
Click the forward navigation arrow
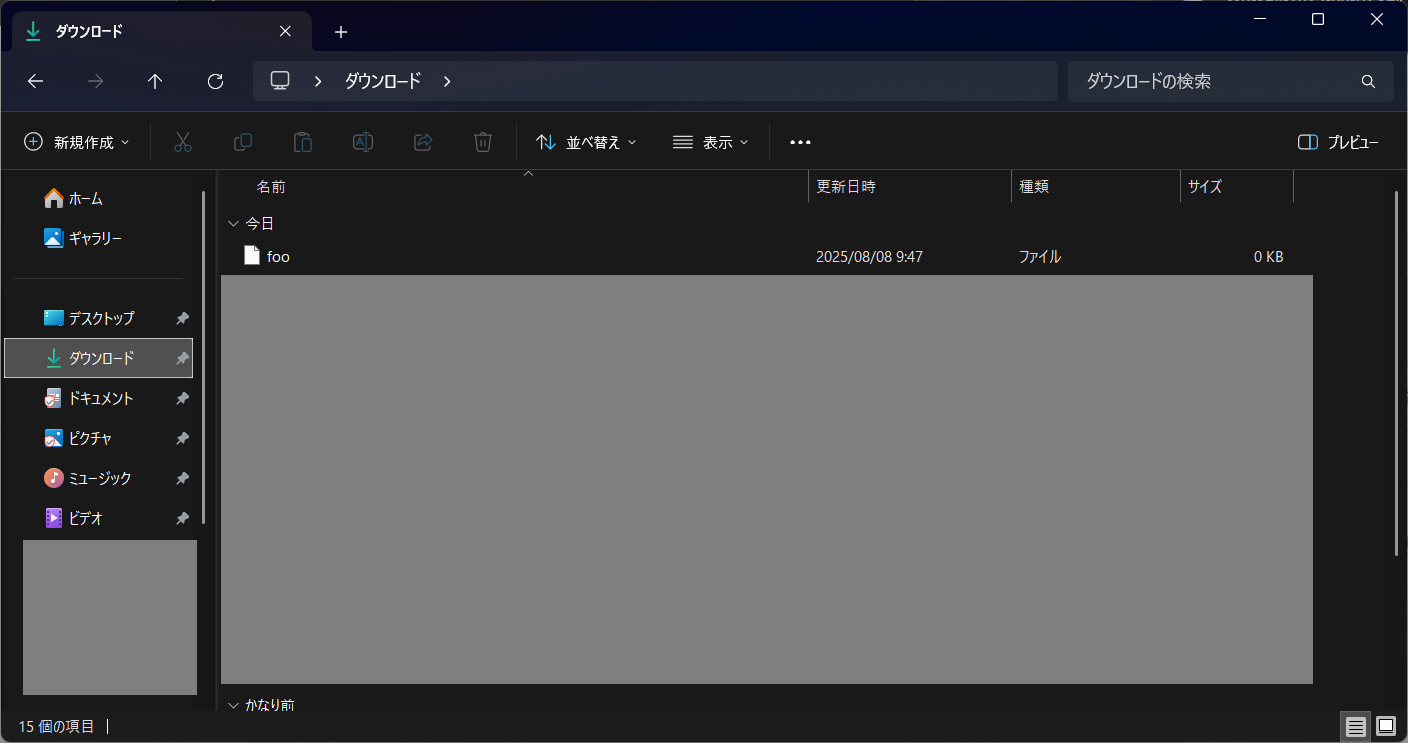click(96, 81)
